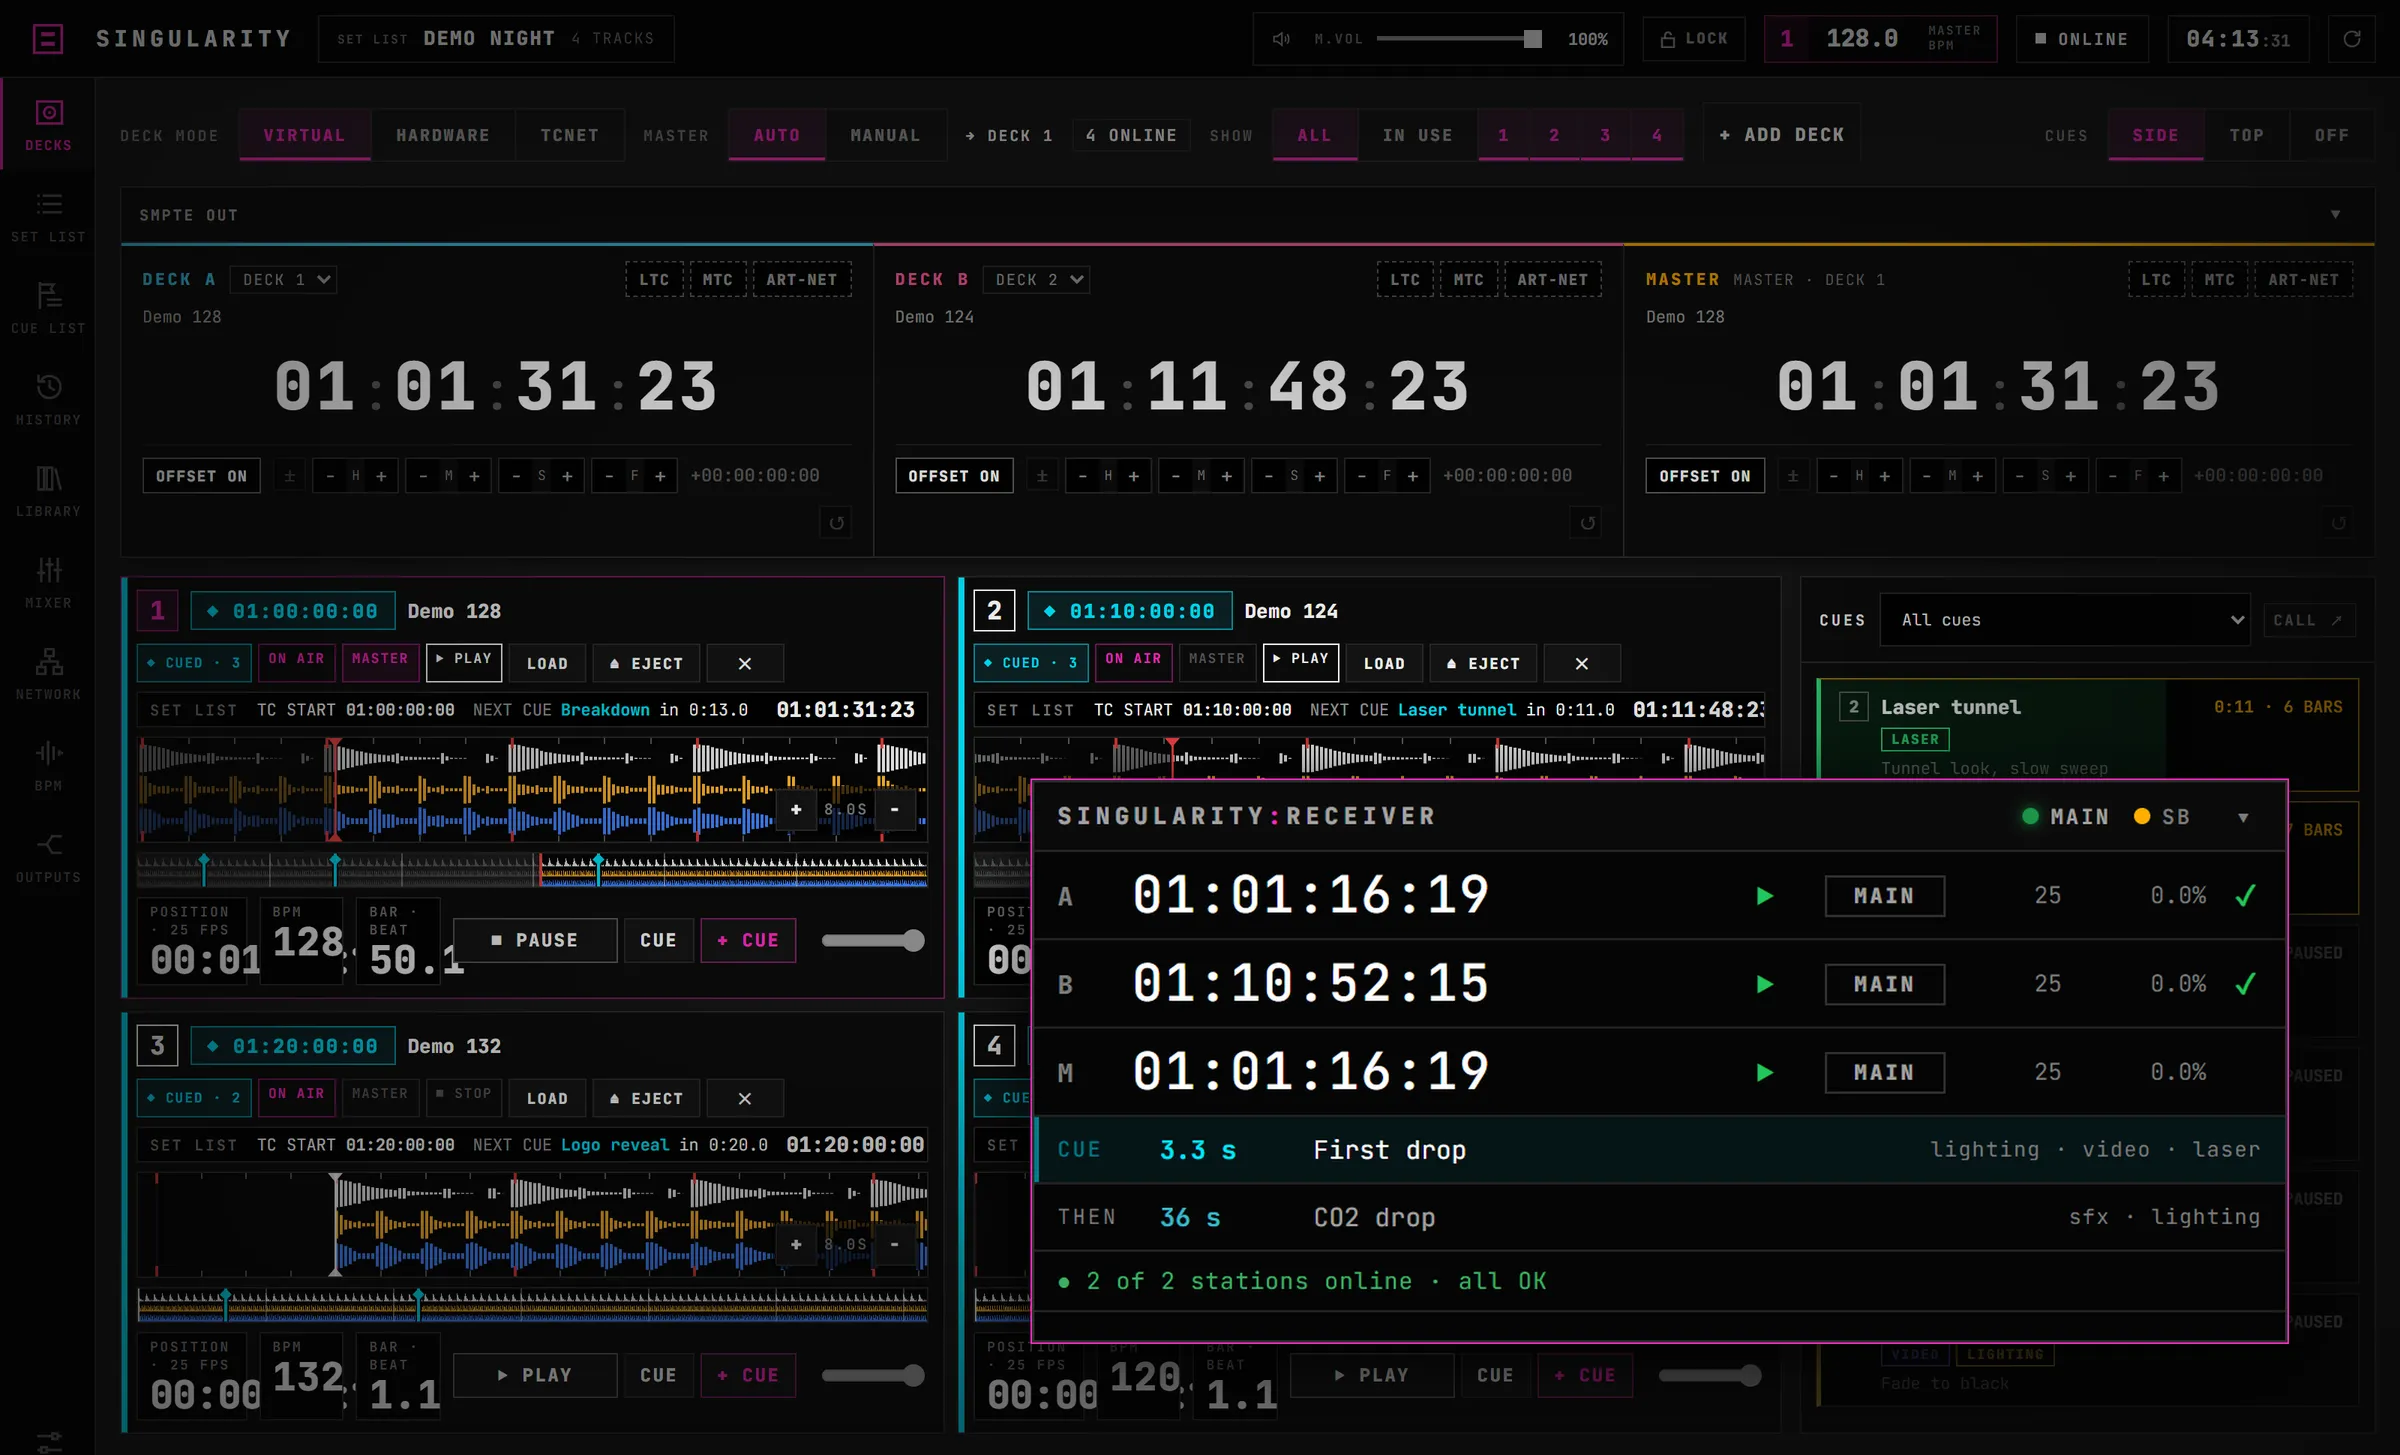Set cues panel position to TOP

click(x=2246, y=135)
